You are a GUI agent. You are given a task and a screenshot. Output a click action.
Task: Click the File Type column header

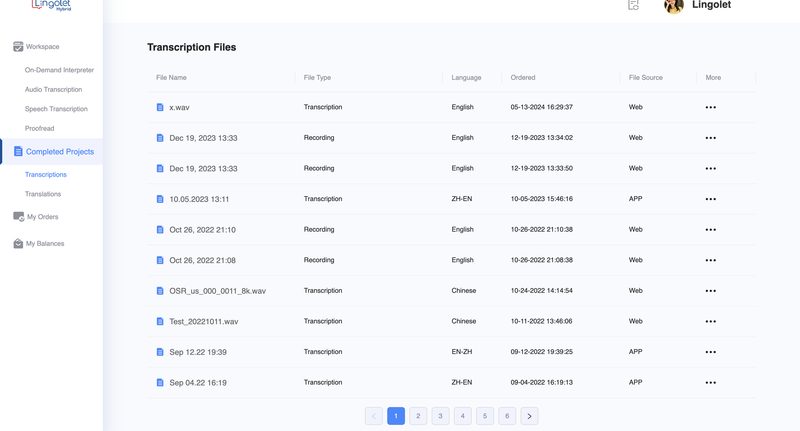317,78
